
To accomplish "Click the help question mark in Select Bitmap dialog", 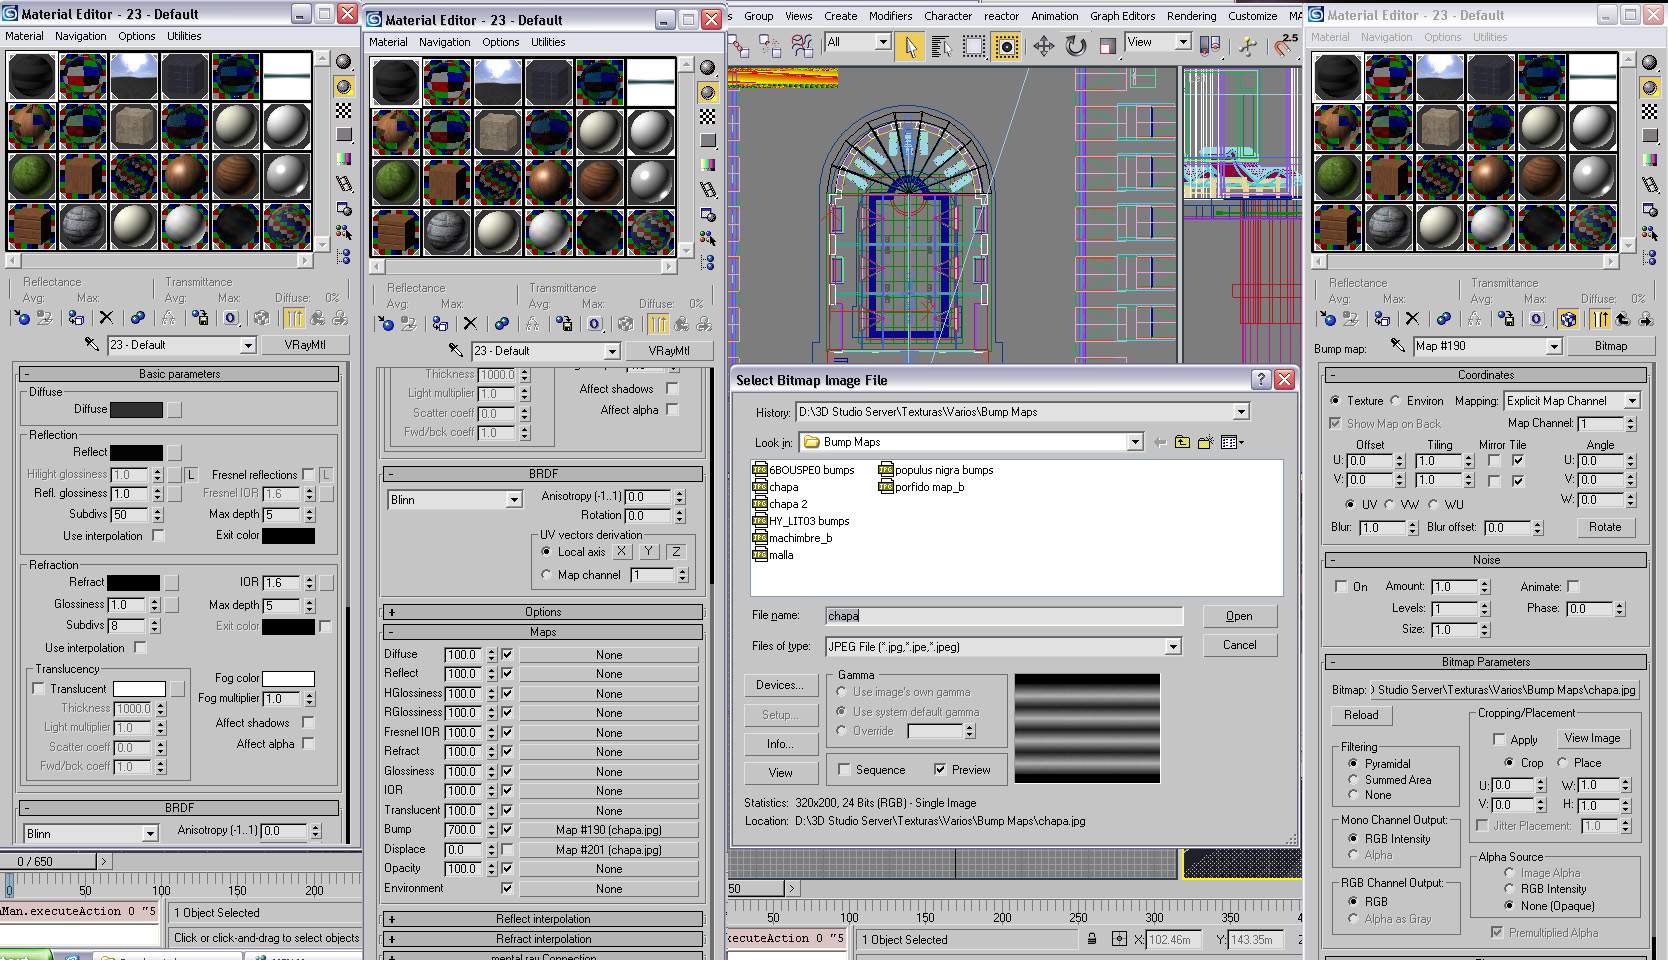I will [x=1261, y=380].
